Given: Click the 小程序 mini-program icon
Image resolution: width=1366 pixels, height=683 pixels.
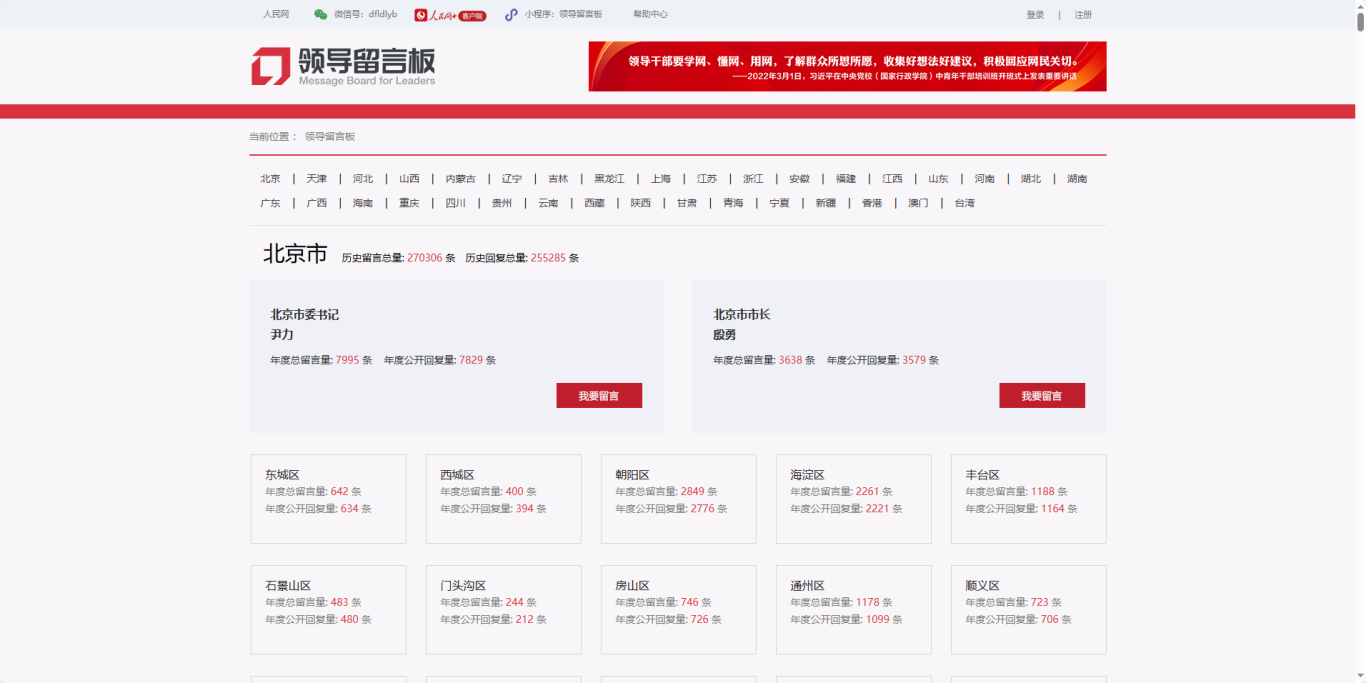Looking at the screenshot, I should [x=511, y=15].
